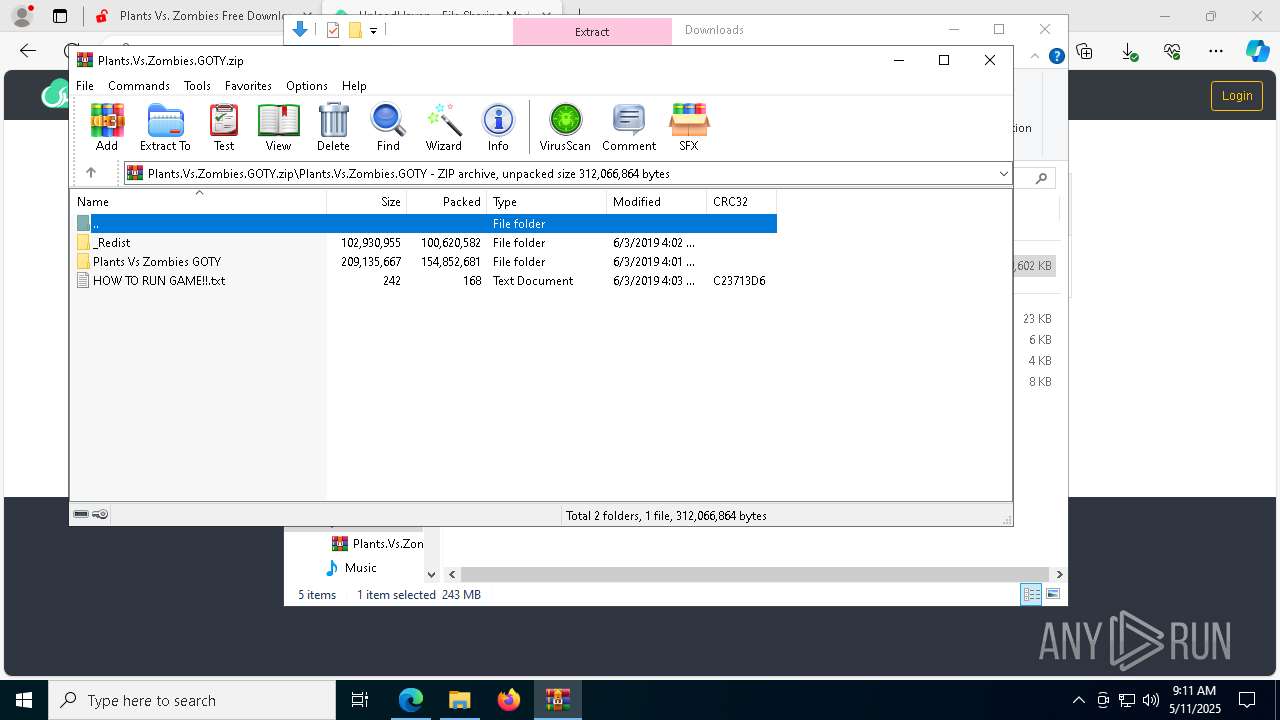Screen dimensions: 1280x720
Task: Open File Explorer from the taskbar
Action: click(459, 700)
